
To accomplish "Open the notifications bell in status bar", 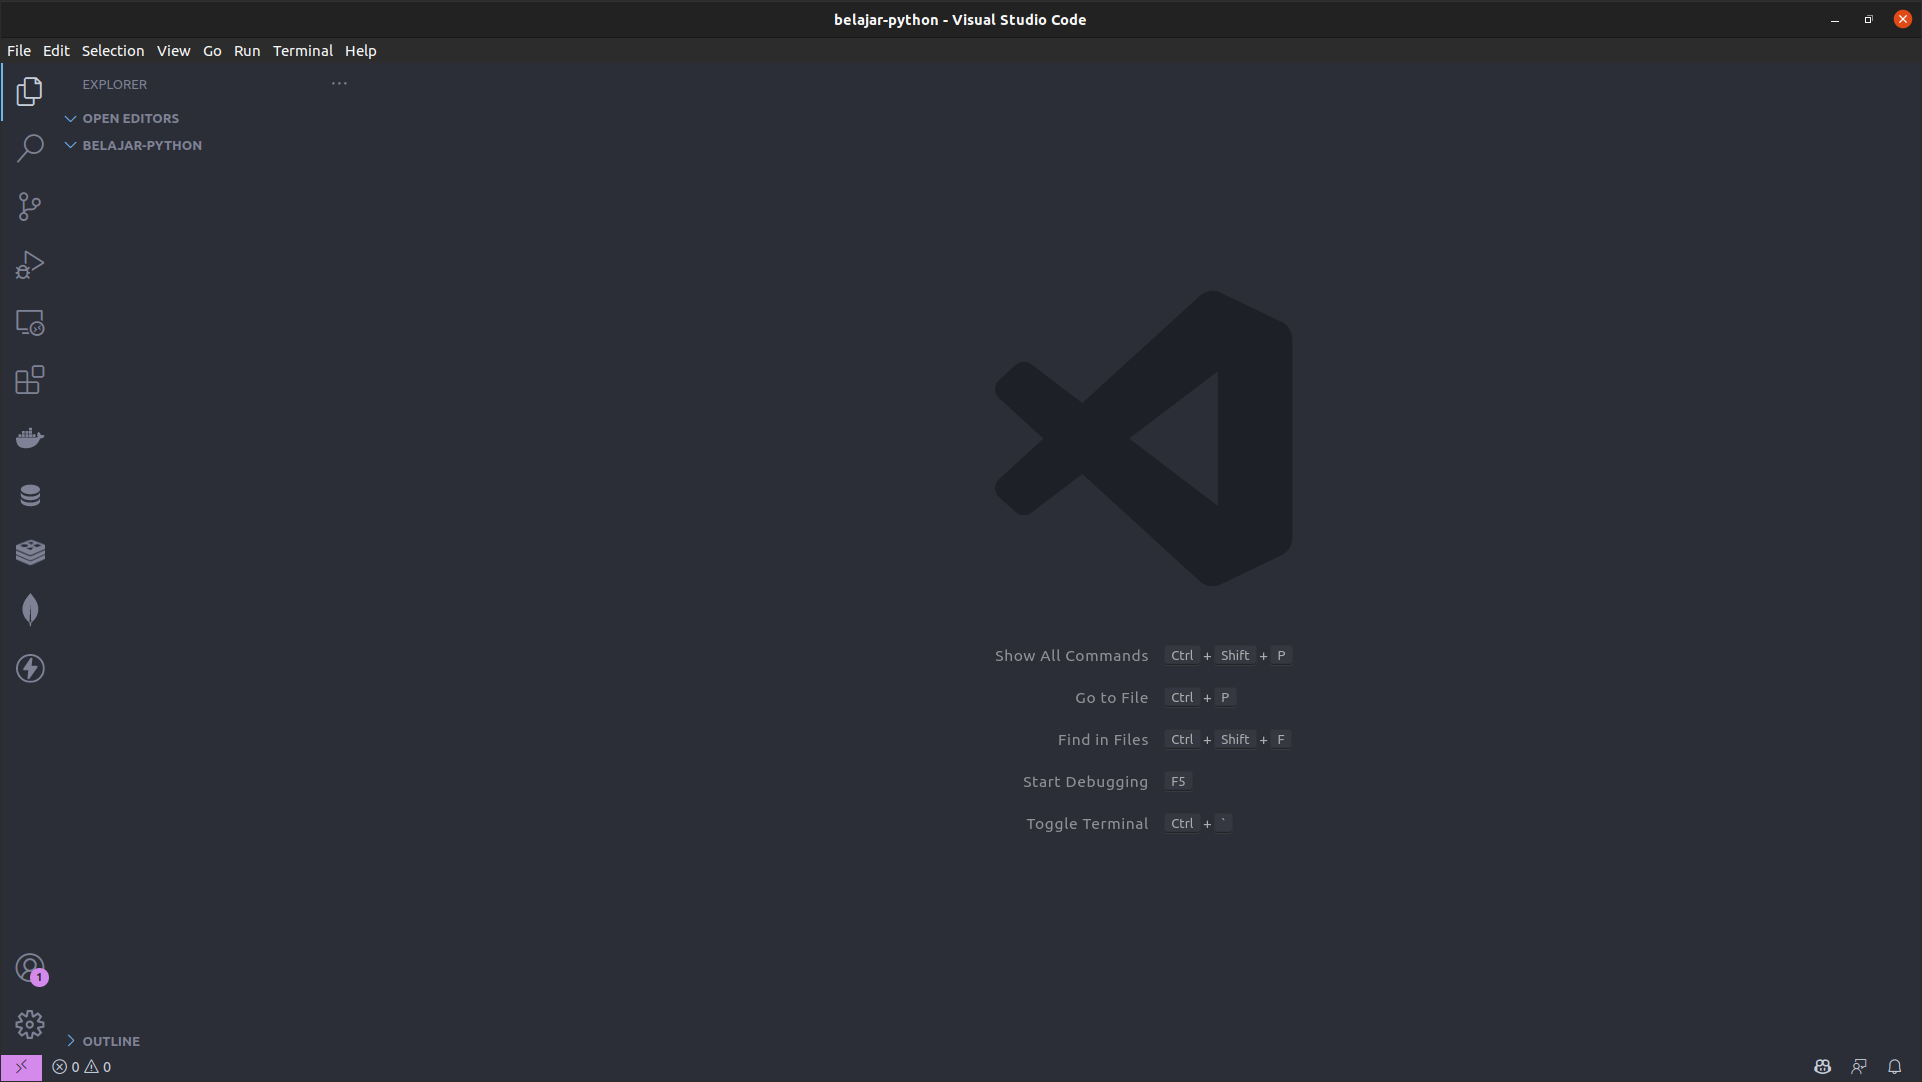I will point(1894,1067).
